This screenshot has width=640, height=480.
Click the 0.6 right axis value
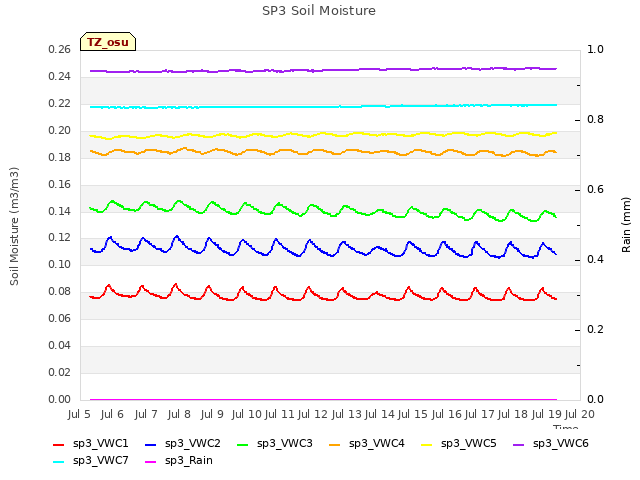click(595, 189)
